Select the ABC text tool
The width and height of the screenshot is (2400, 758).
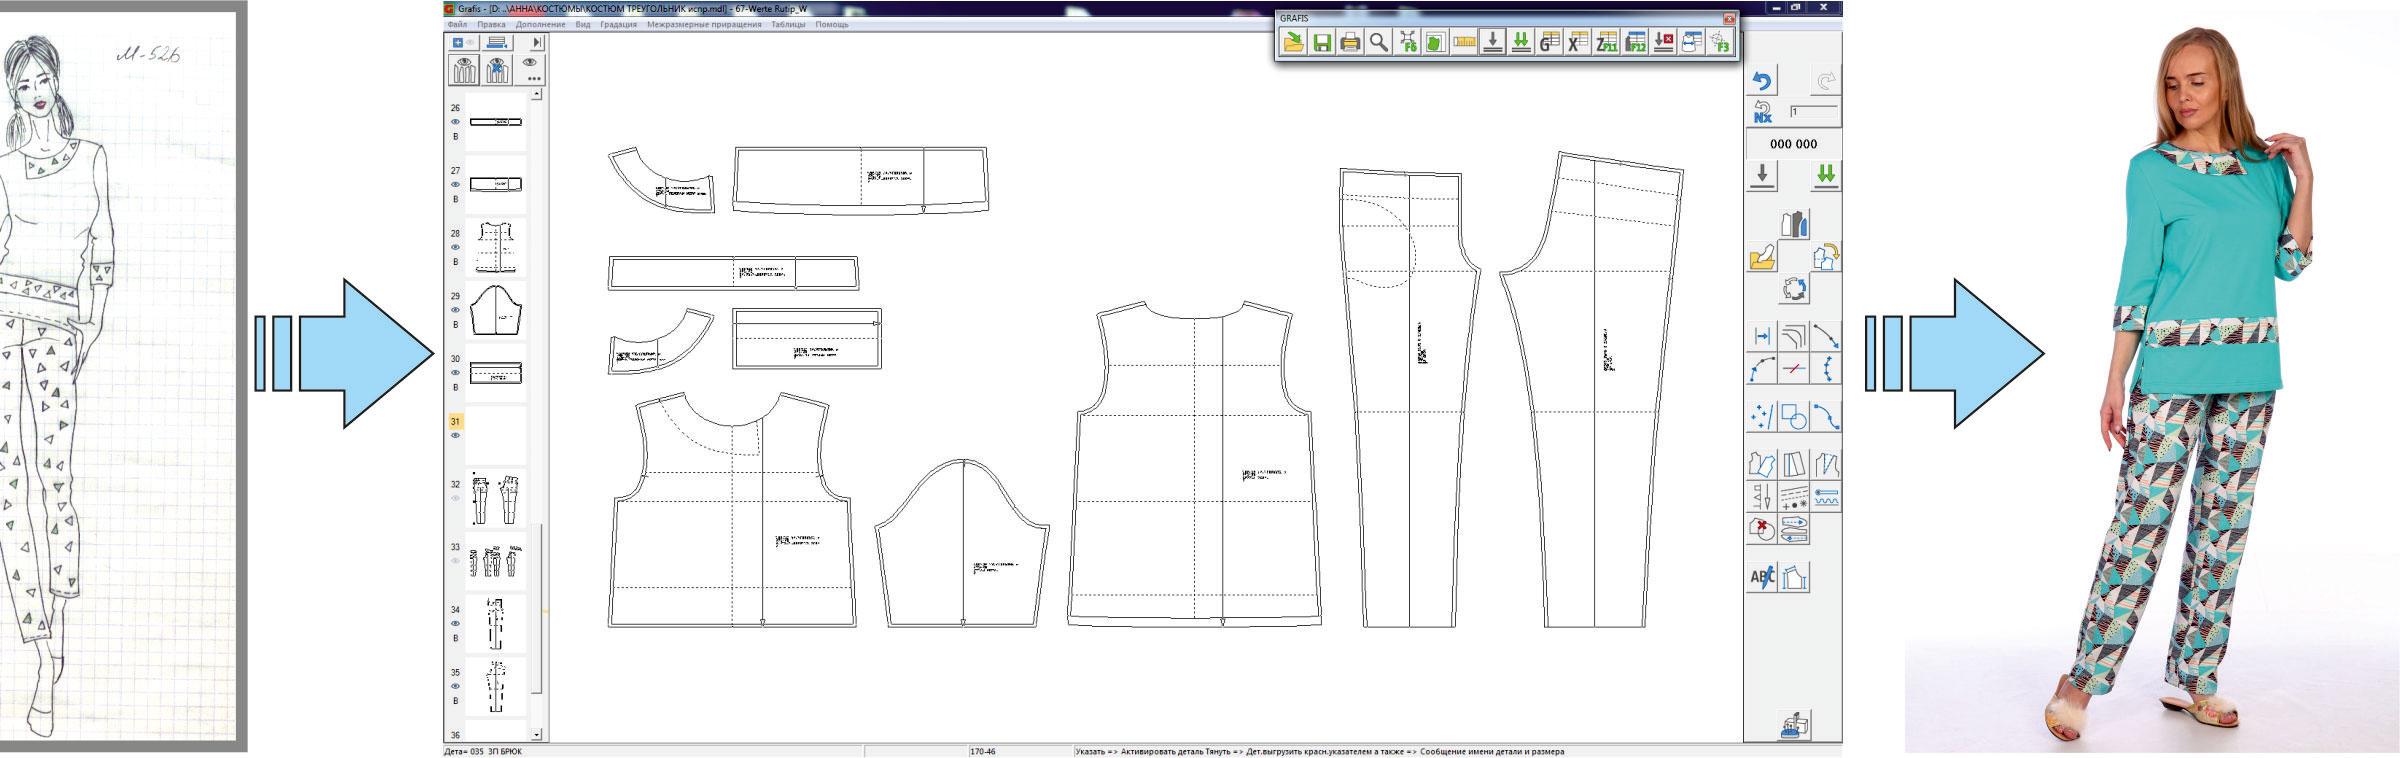1763,577
